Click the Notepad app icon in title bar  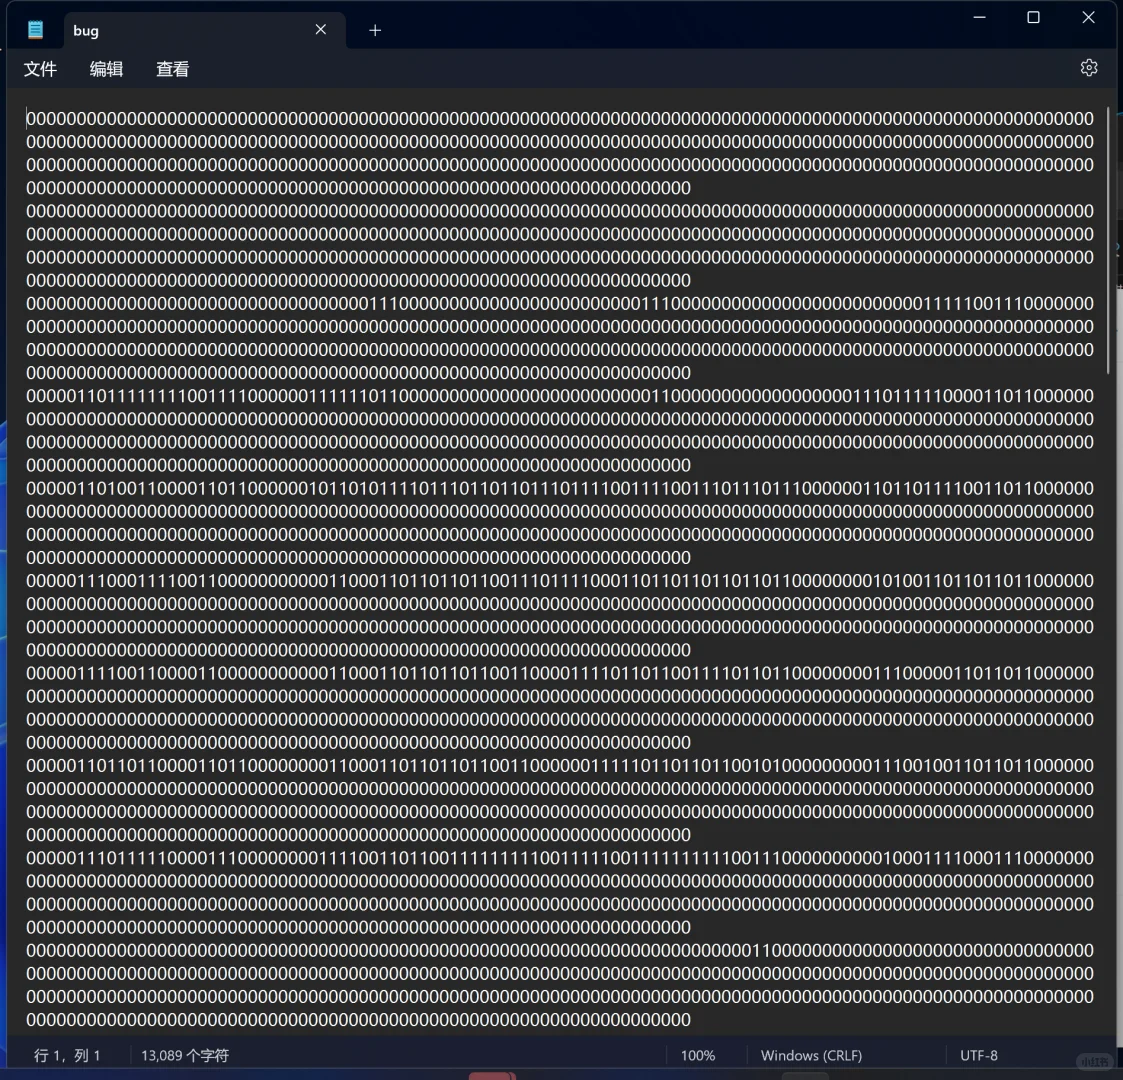coord(35,30)
